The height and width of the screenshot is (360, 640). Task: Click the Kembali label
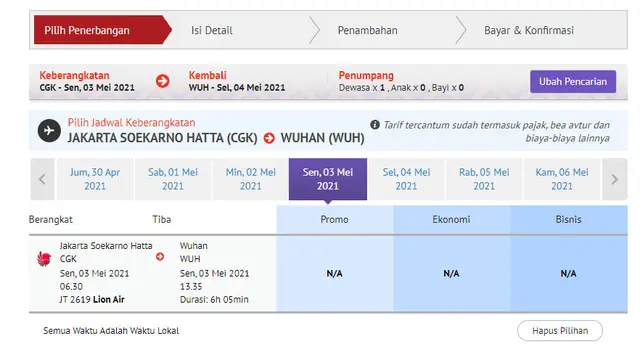click(207, 76)
